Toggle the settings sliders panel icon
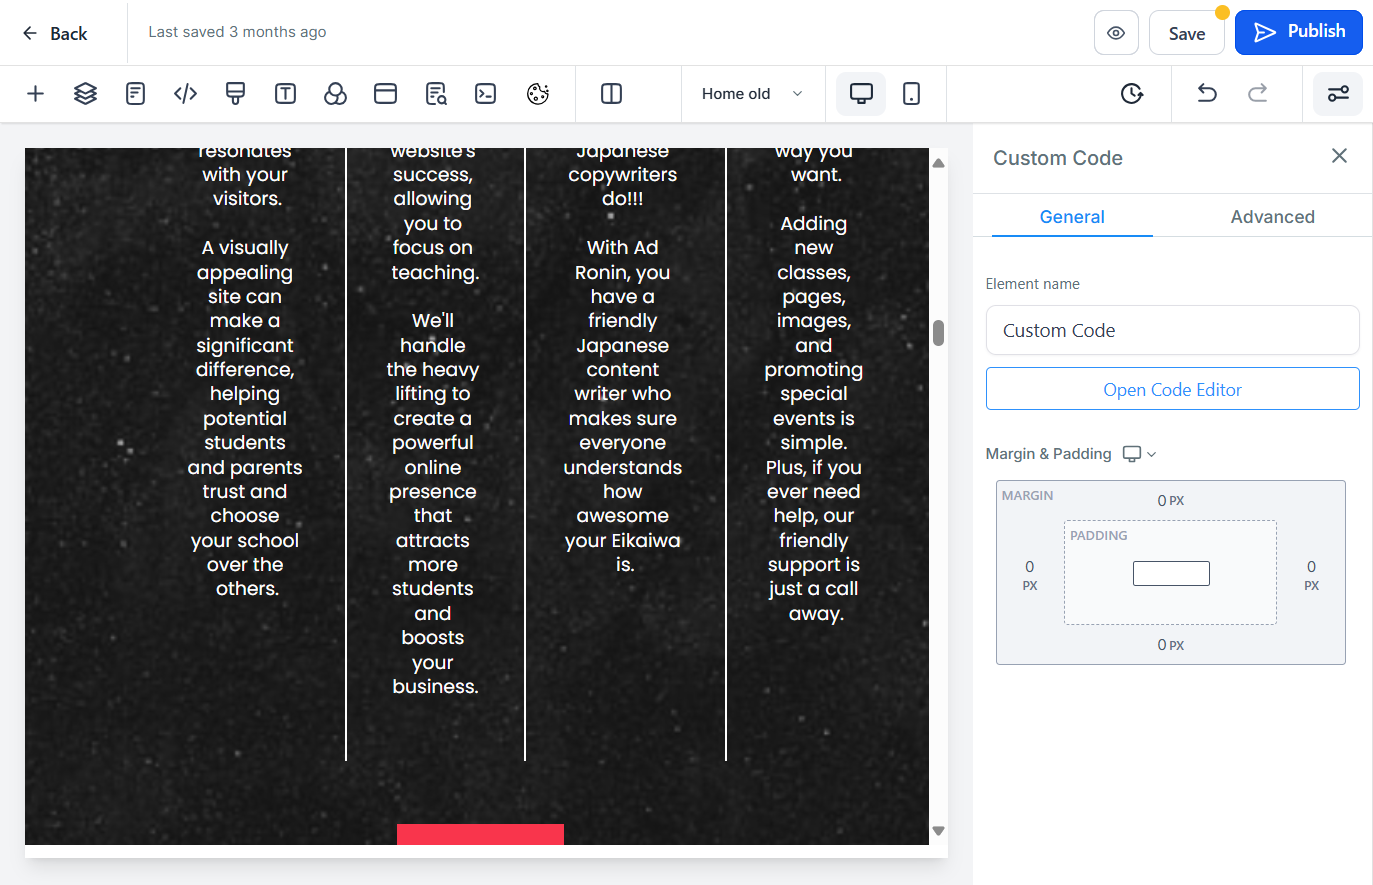This screenshot has height=885, width=1373. click(x=1338, y=94)
